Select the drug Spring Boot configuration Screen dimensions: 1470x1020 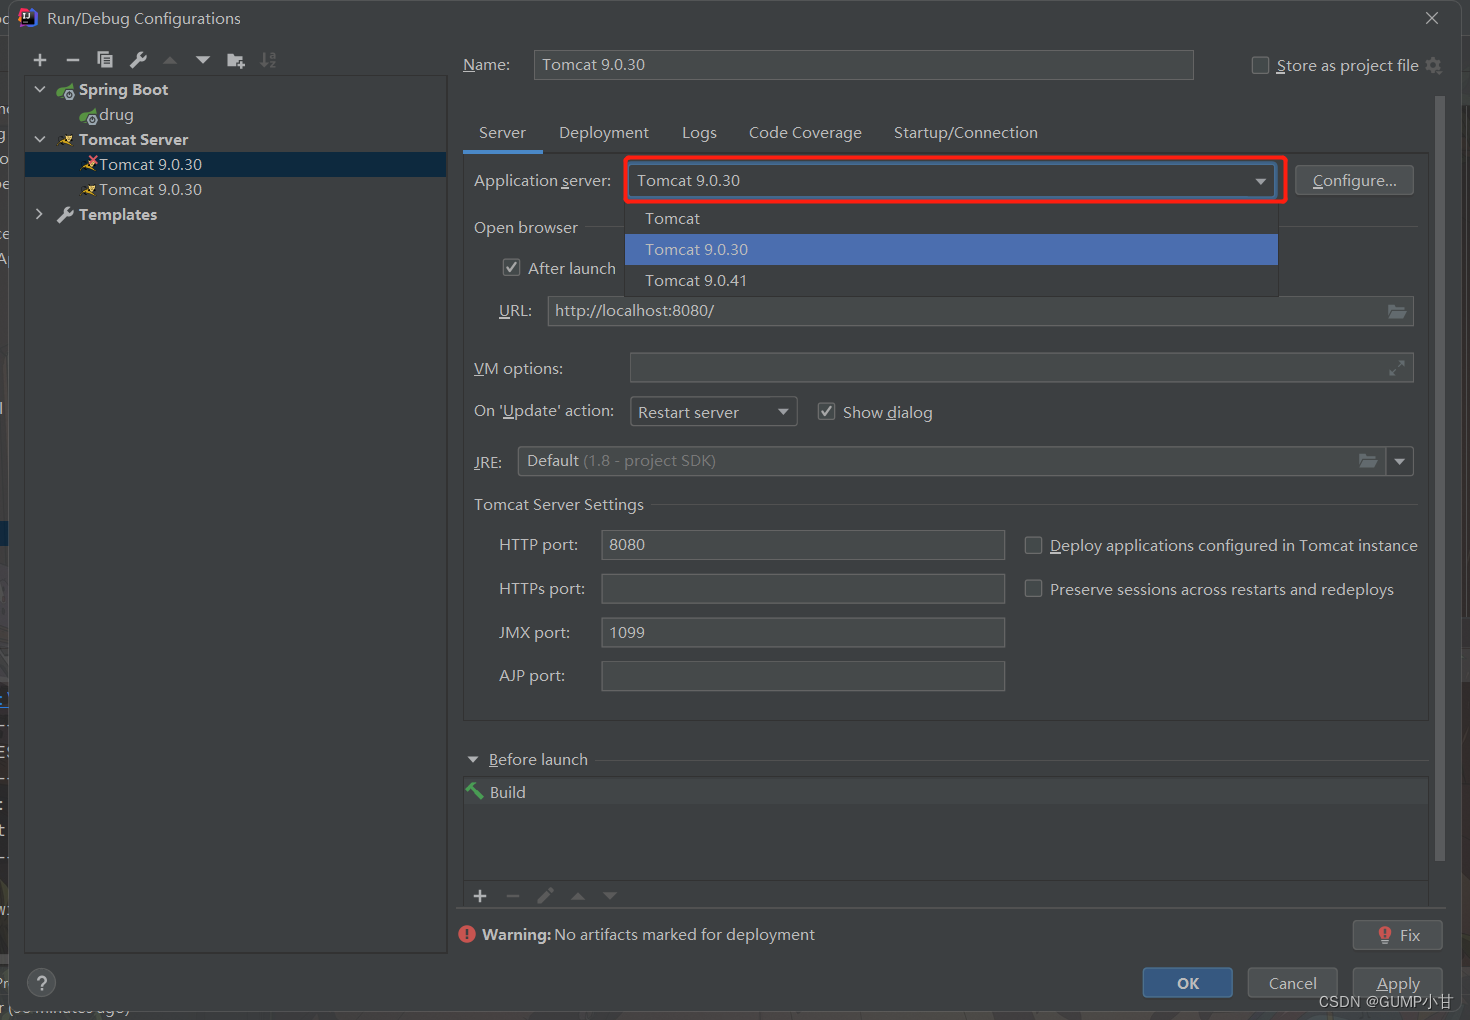pos(116,114)
